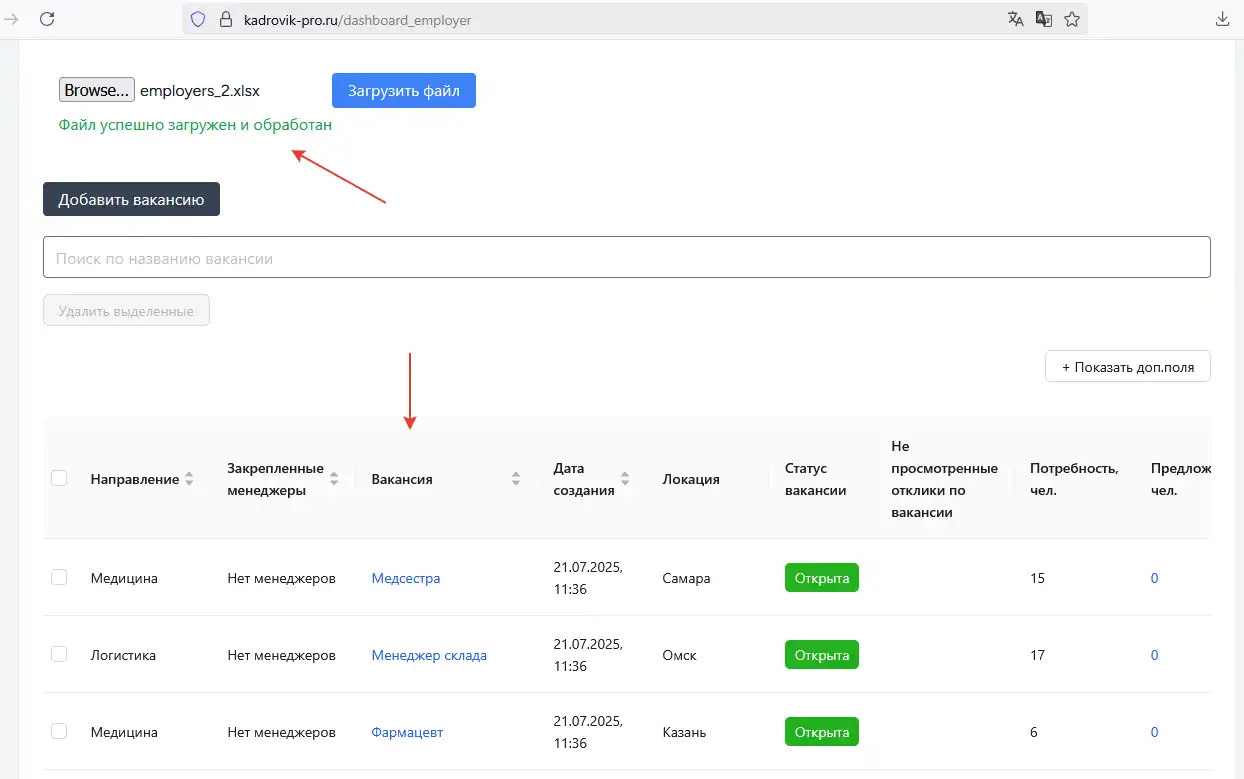The image size is (1244, 779).
Task: Sort table by Направление column arrows
Action: (189, 479)
